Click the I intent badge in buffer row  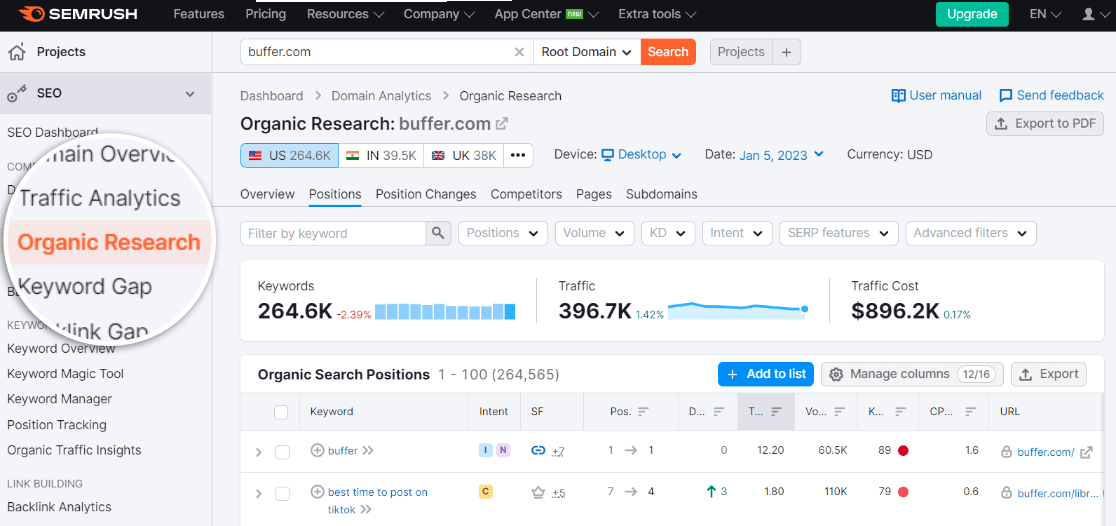pos(486,451)
